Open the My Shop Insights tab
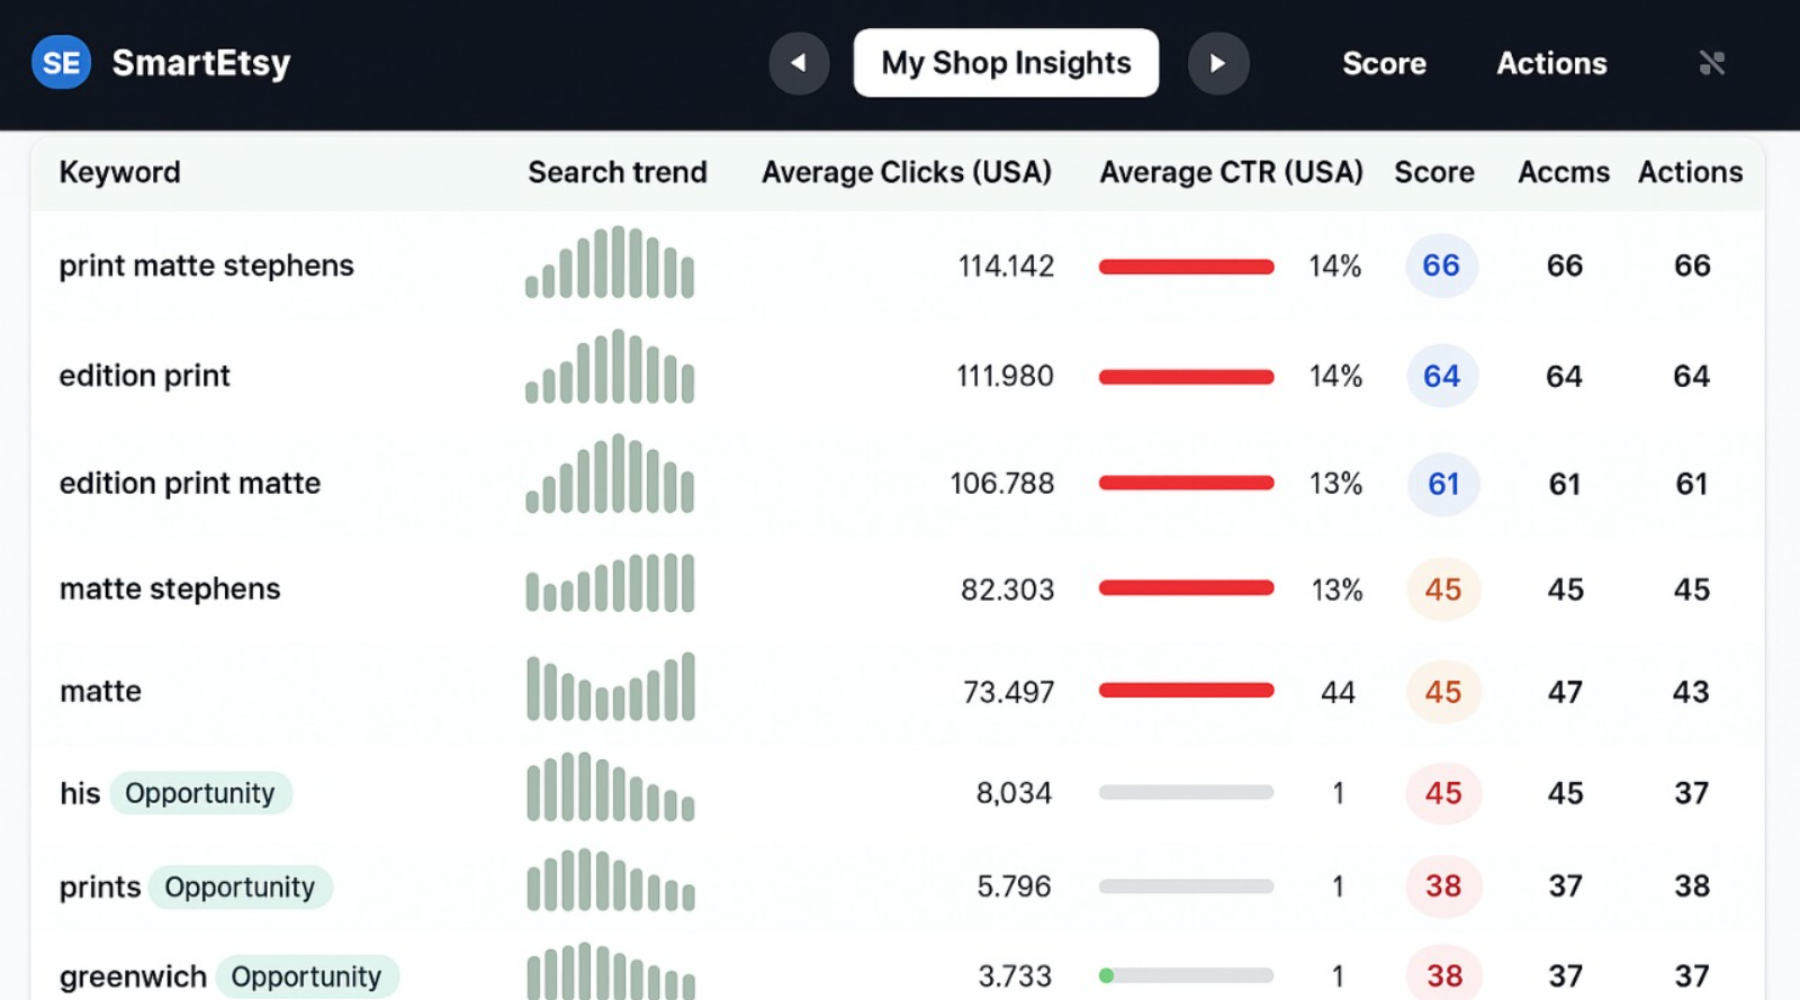 point(1005,63)
